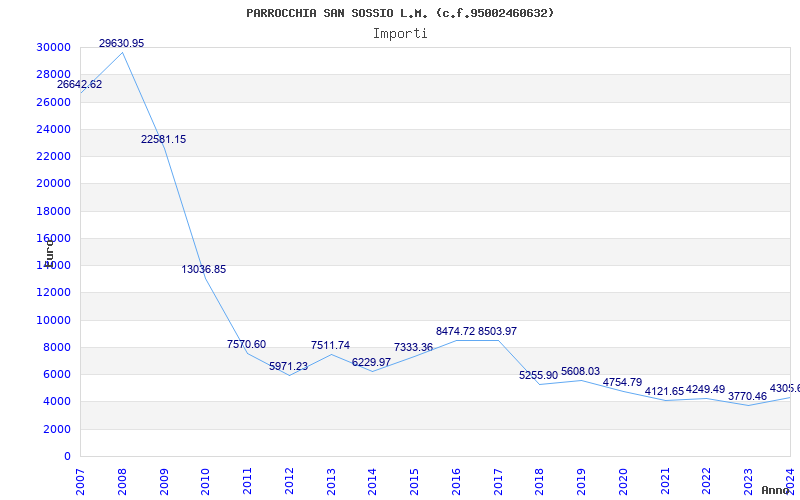This screenshot has width=800, height=500.
Task: Select the 4754.79 data label
Action: click(x=622, y=383)
